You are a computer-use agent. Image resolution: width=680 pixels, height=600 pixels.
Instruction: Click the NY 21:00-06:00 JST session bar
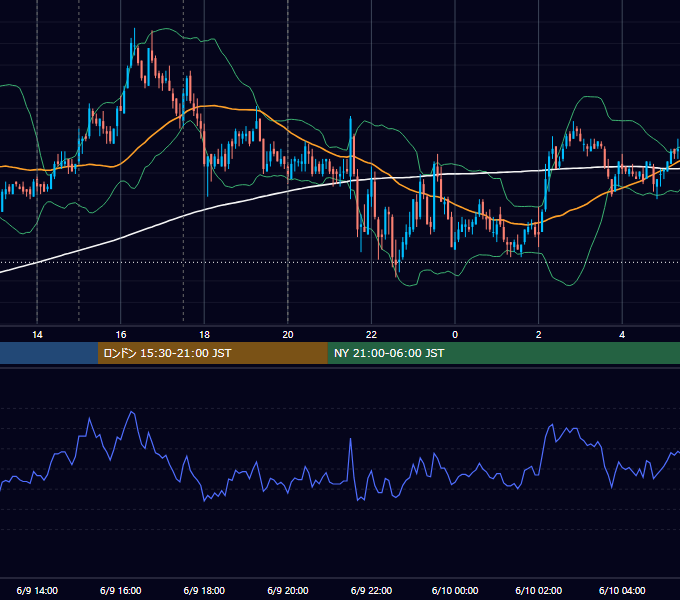(x=503, y=353)
